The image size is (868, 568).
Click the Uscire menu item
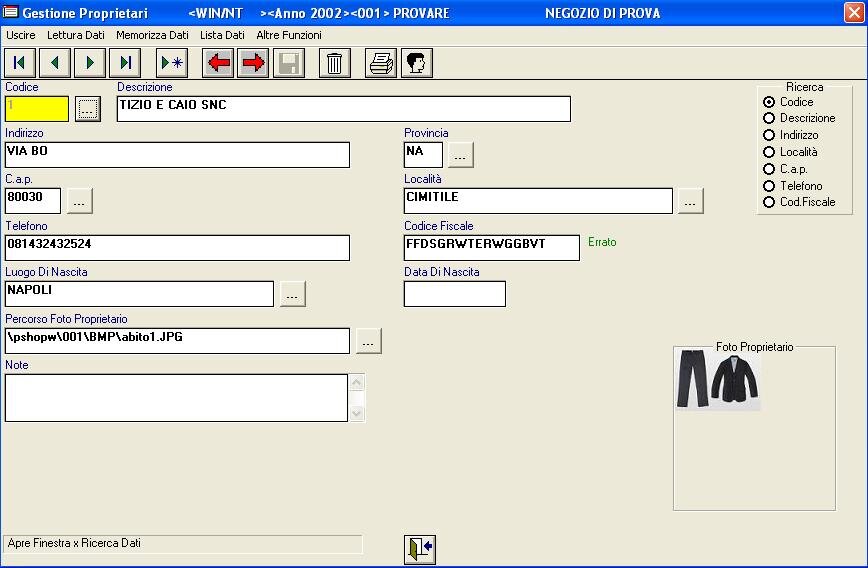[21, 35]
